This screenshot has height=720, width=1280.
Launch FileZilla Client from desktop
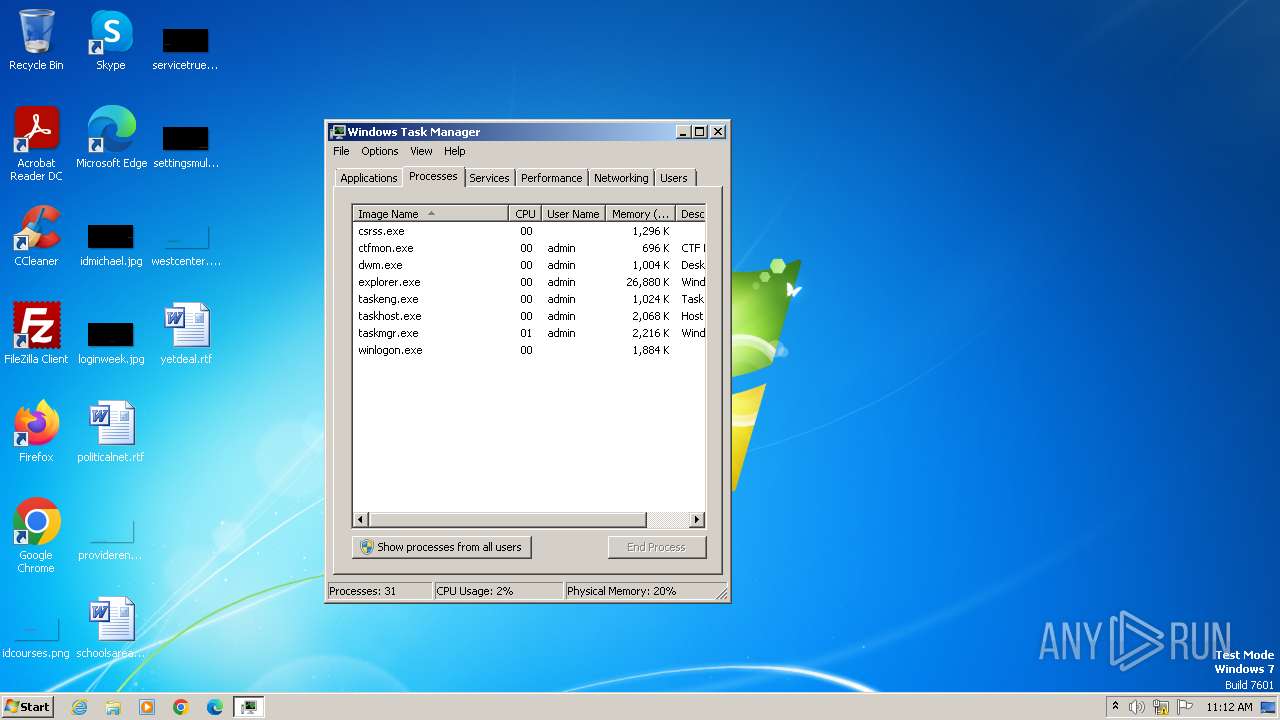(x=36, y=333)
